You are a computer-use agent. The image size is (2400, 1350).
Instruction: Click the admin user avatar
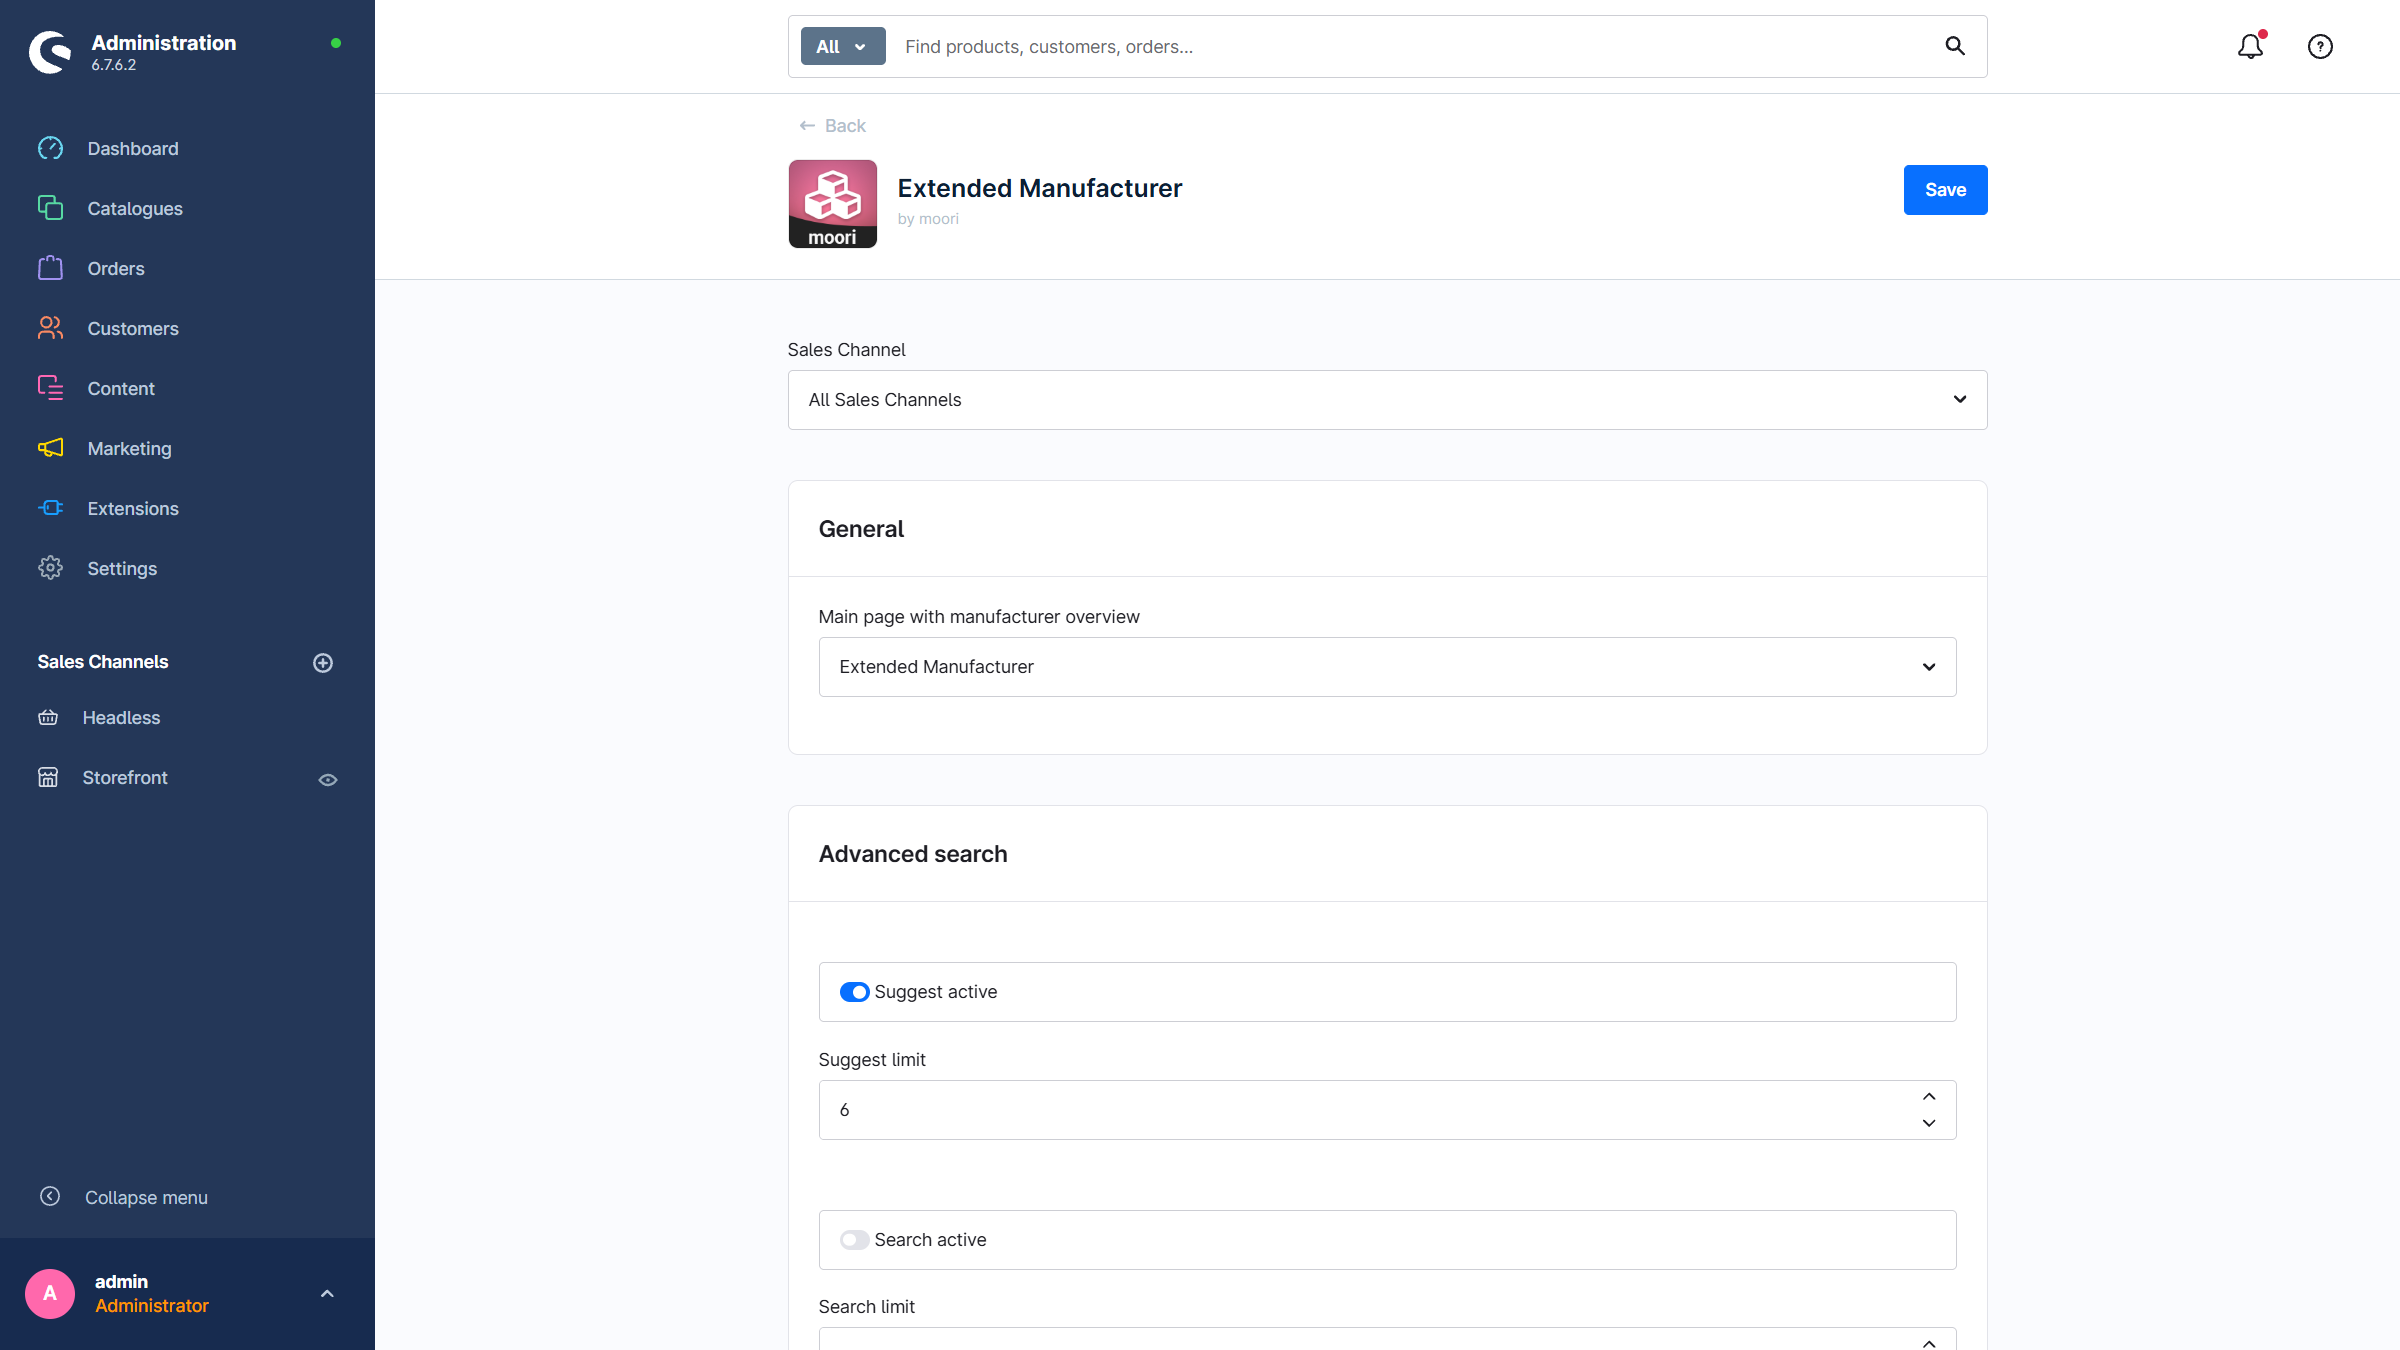coord(50,1293)
